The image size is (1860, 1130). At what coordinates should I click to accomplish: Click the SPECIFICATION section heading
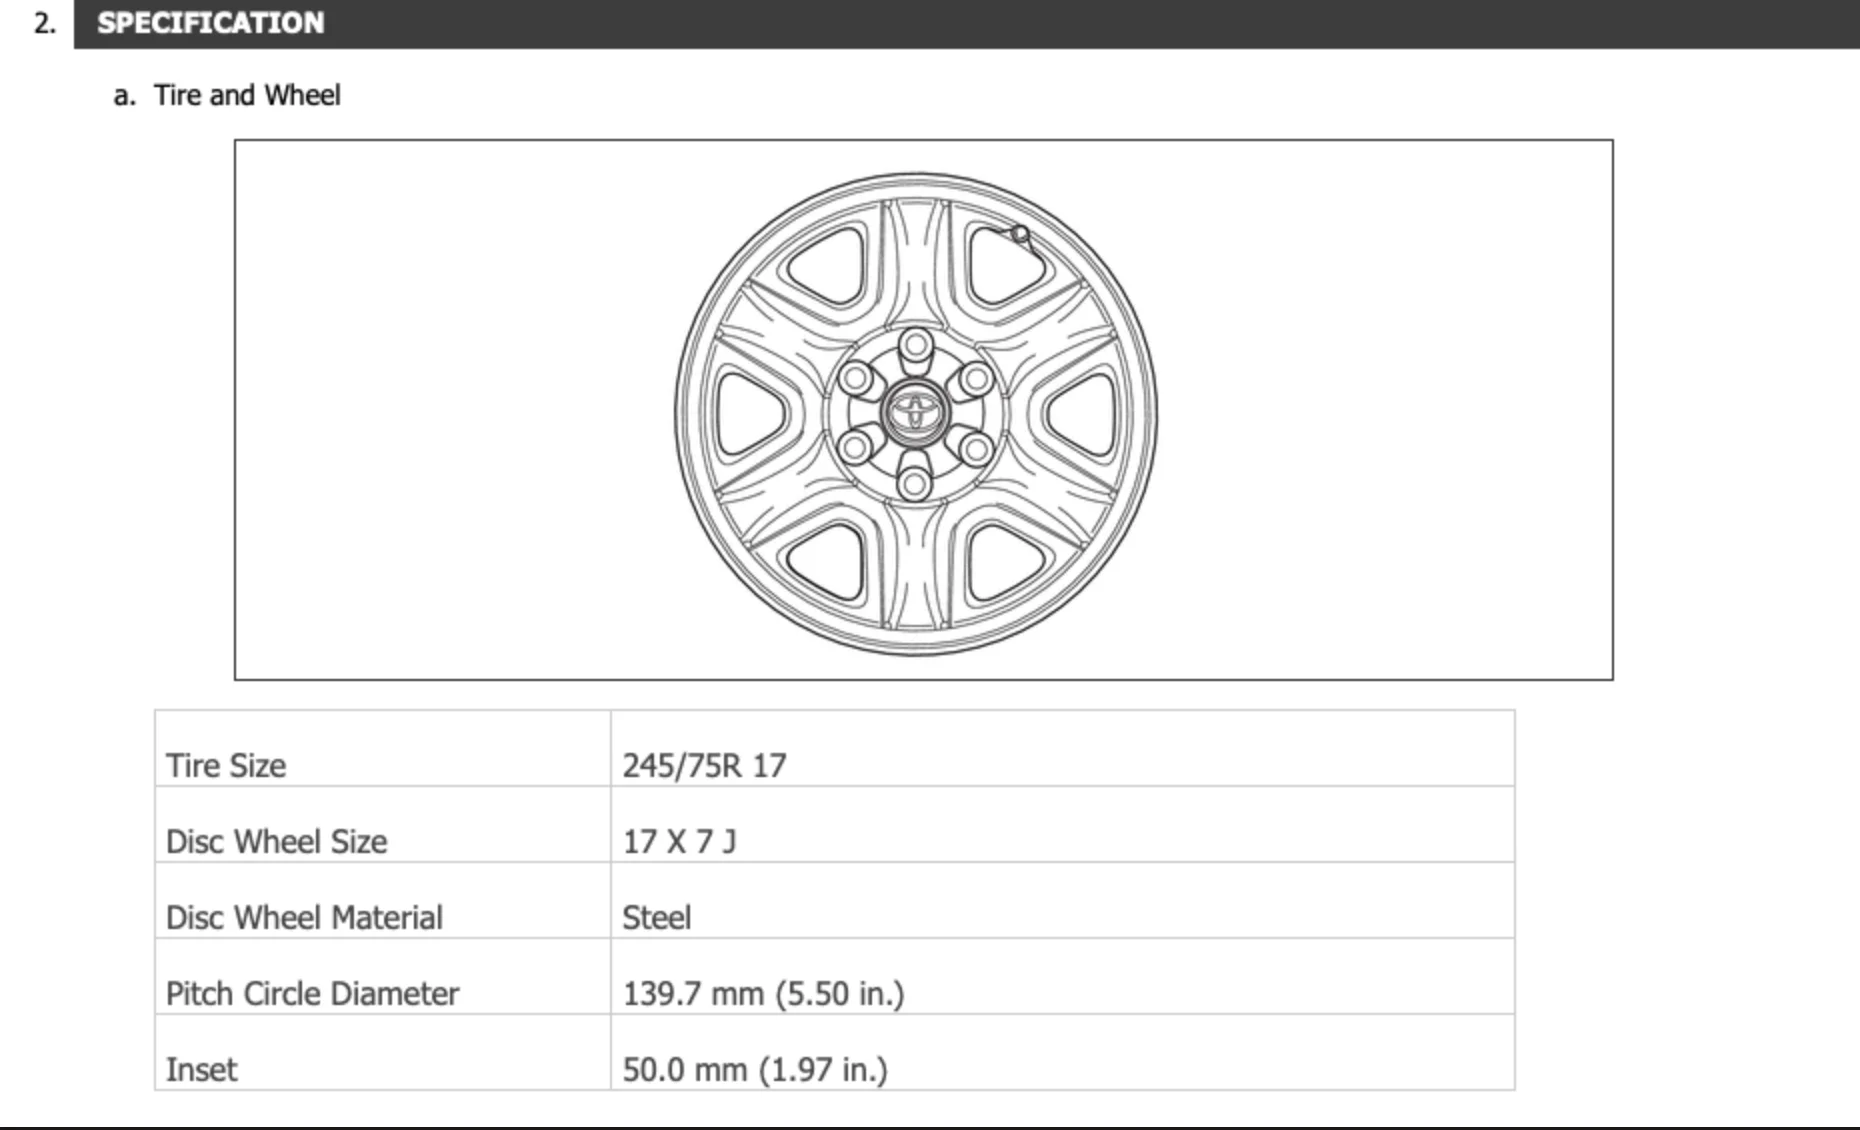tap(210, 23)
